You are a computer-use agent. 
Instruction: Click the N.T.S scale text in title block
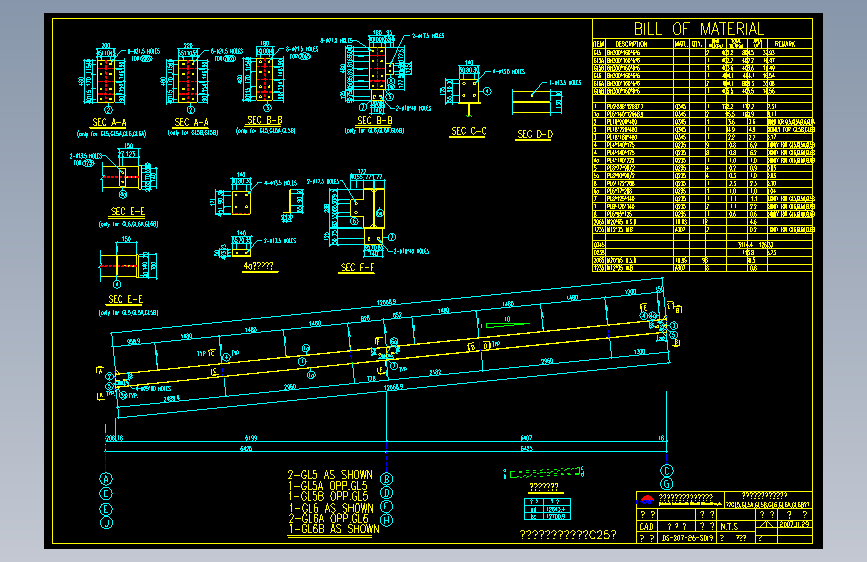tap(729, 527)
